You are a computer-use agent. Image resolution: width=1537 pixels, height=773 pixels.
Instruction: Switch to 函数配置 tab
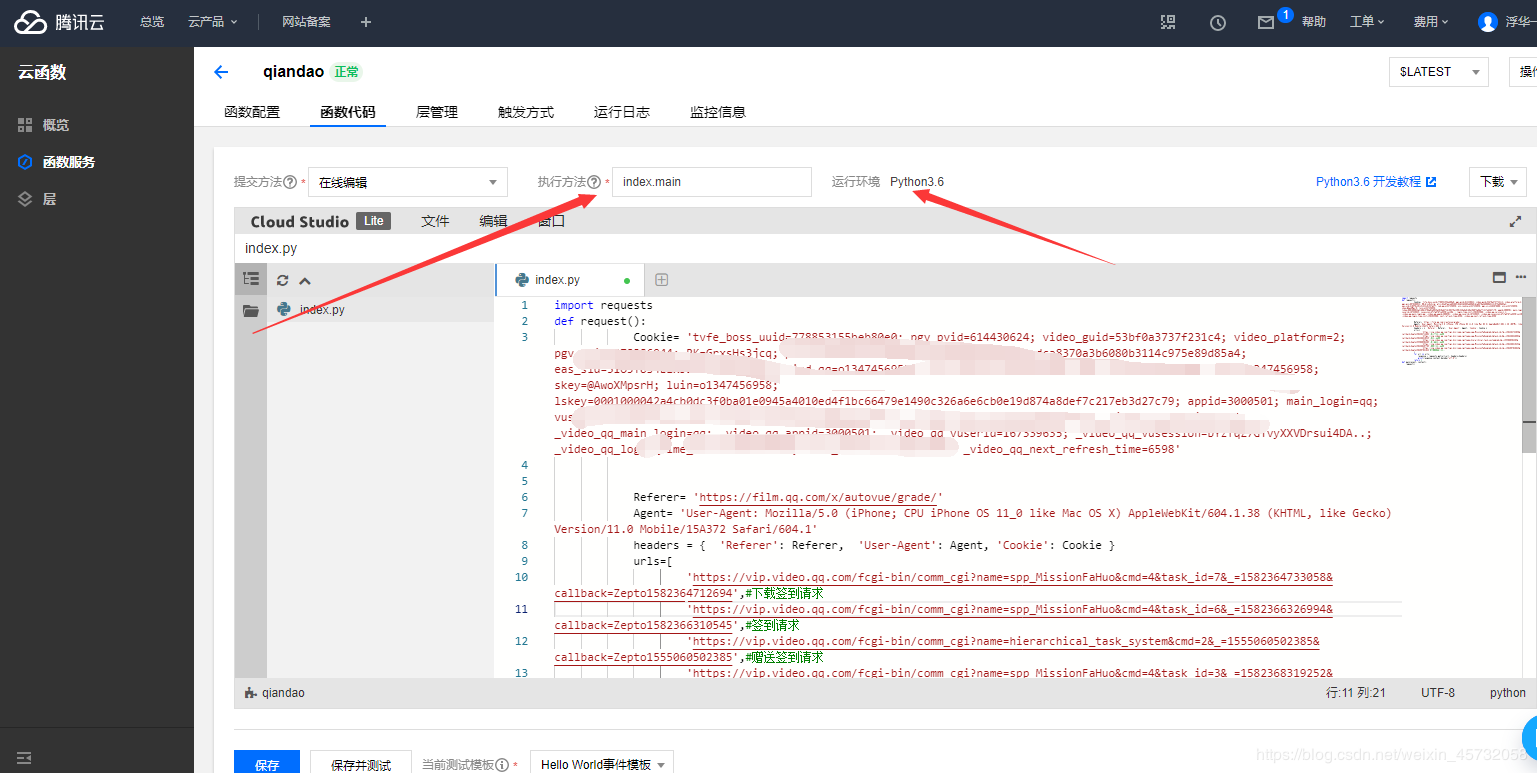coord(252,112)
